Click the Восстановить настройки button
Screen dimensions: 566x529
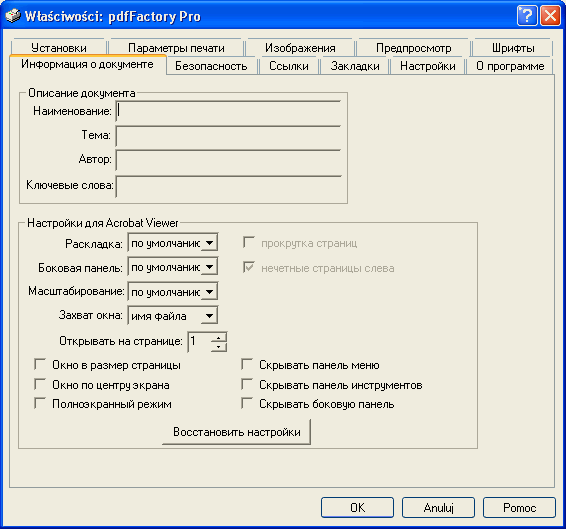(x=236, y=432)
